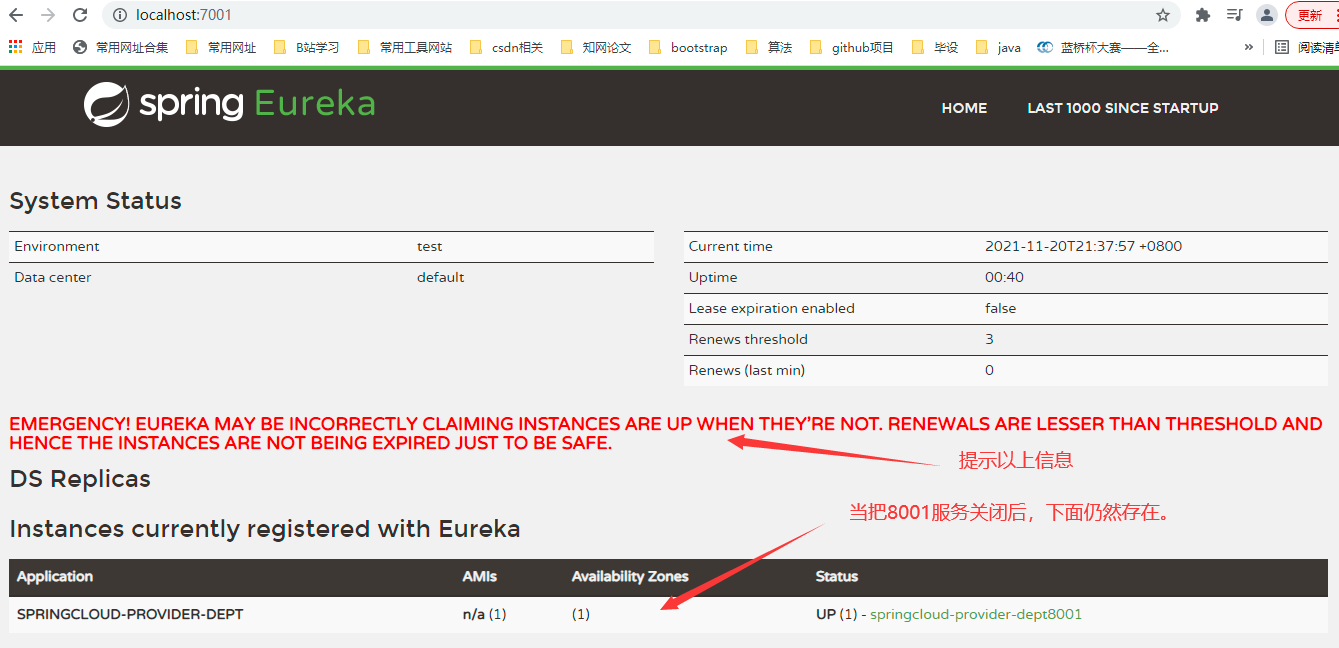
Task: Click the Renews threshold value 3
Action: (x=989, y=339)
